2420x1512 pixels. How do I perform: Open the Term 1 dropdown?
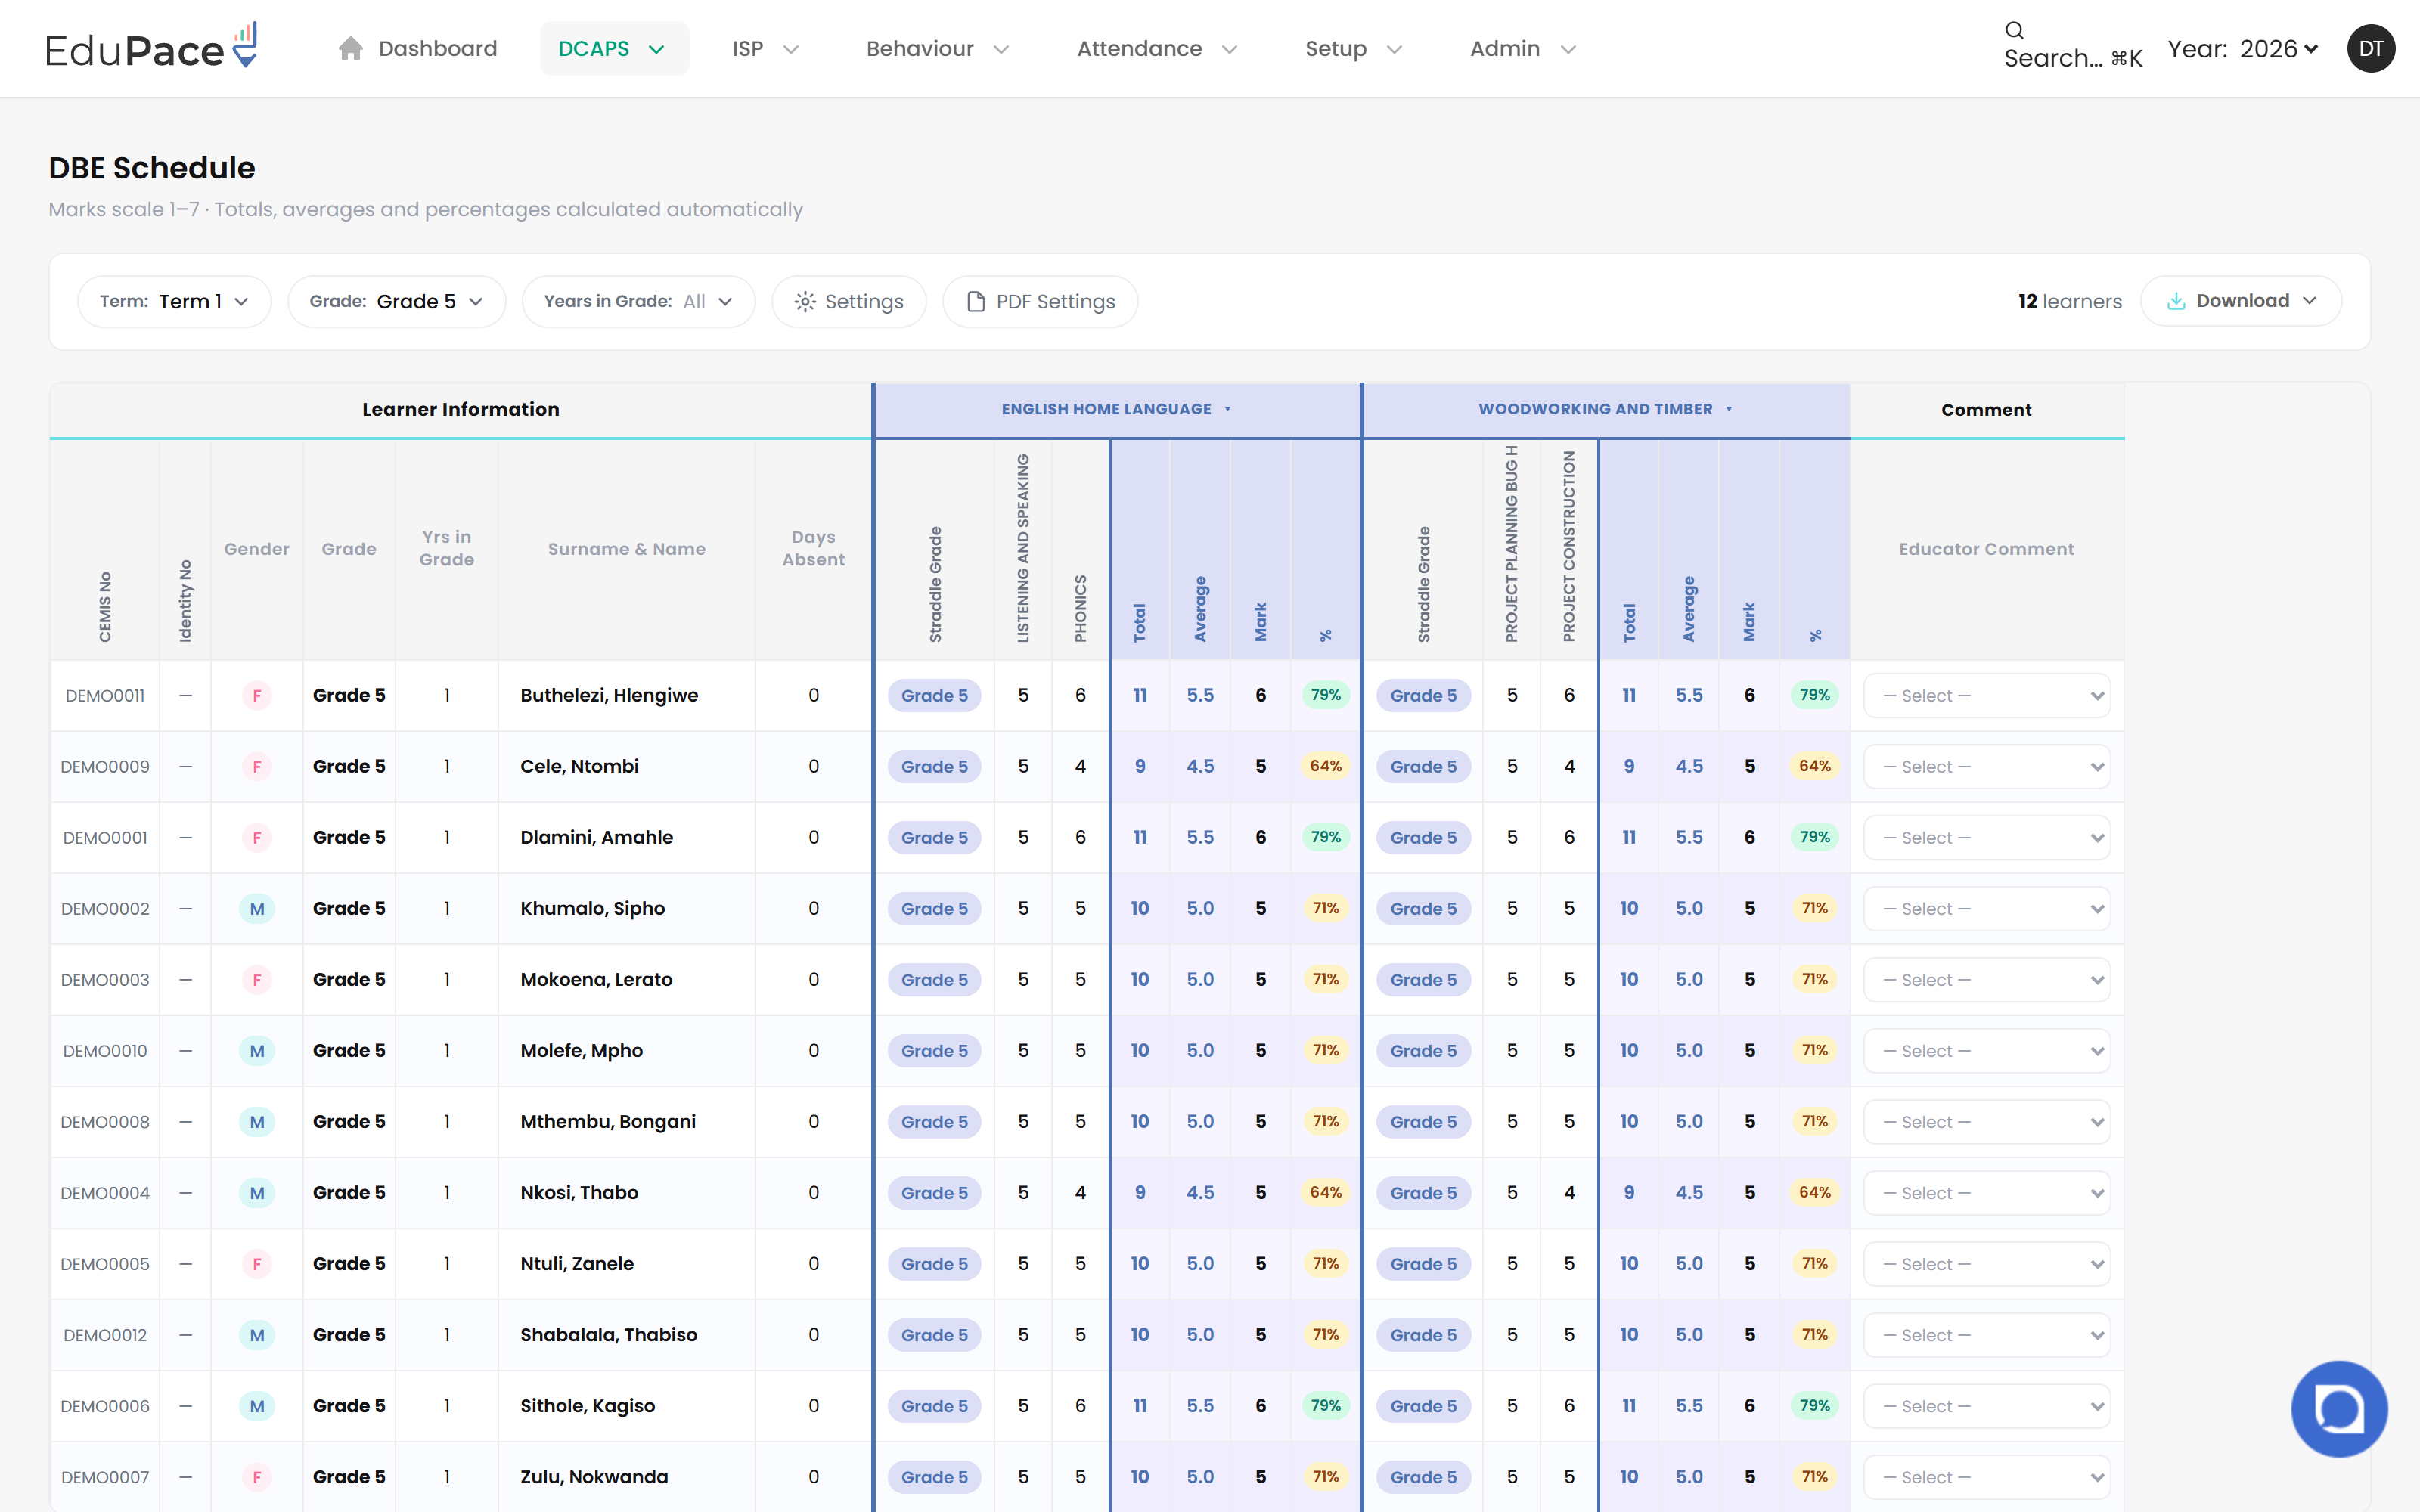coord(174,301)
